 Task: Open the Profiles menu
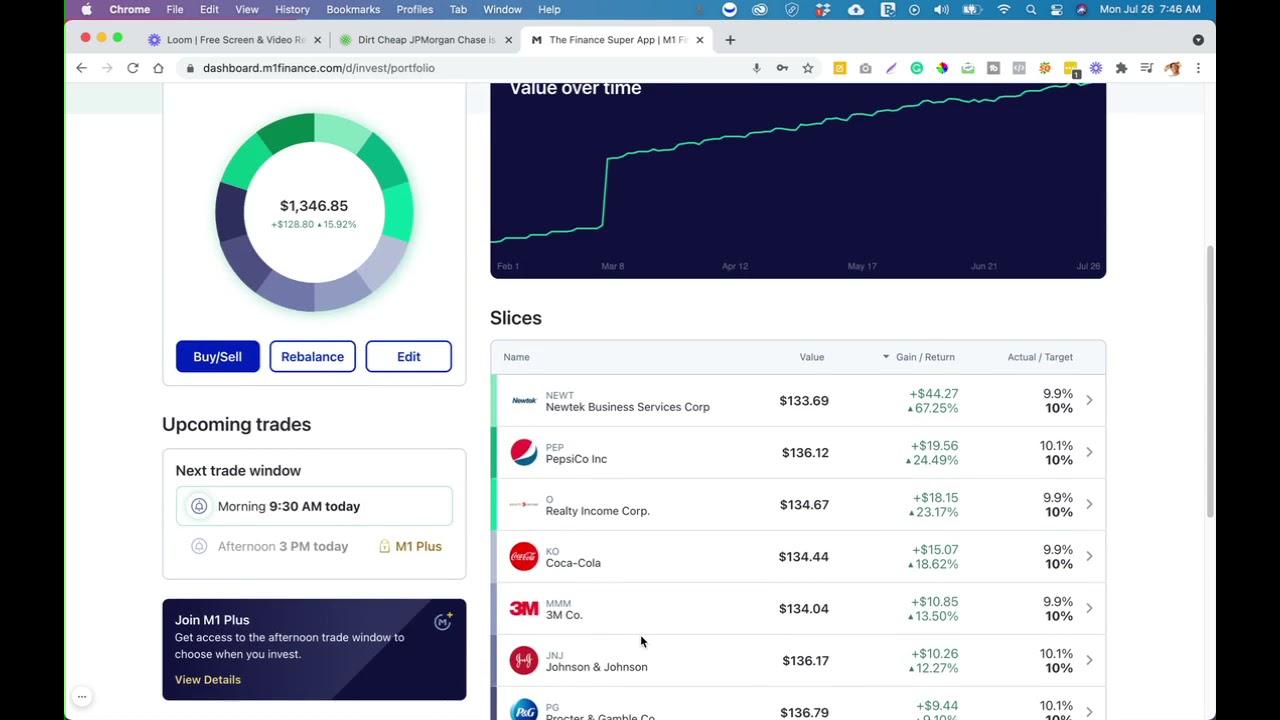tap(414, 9)
